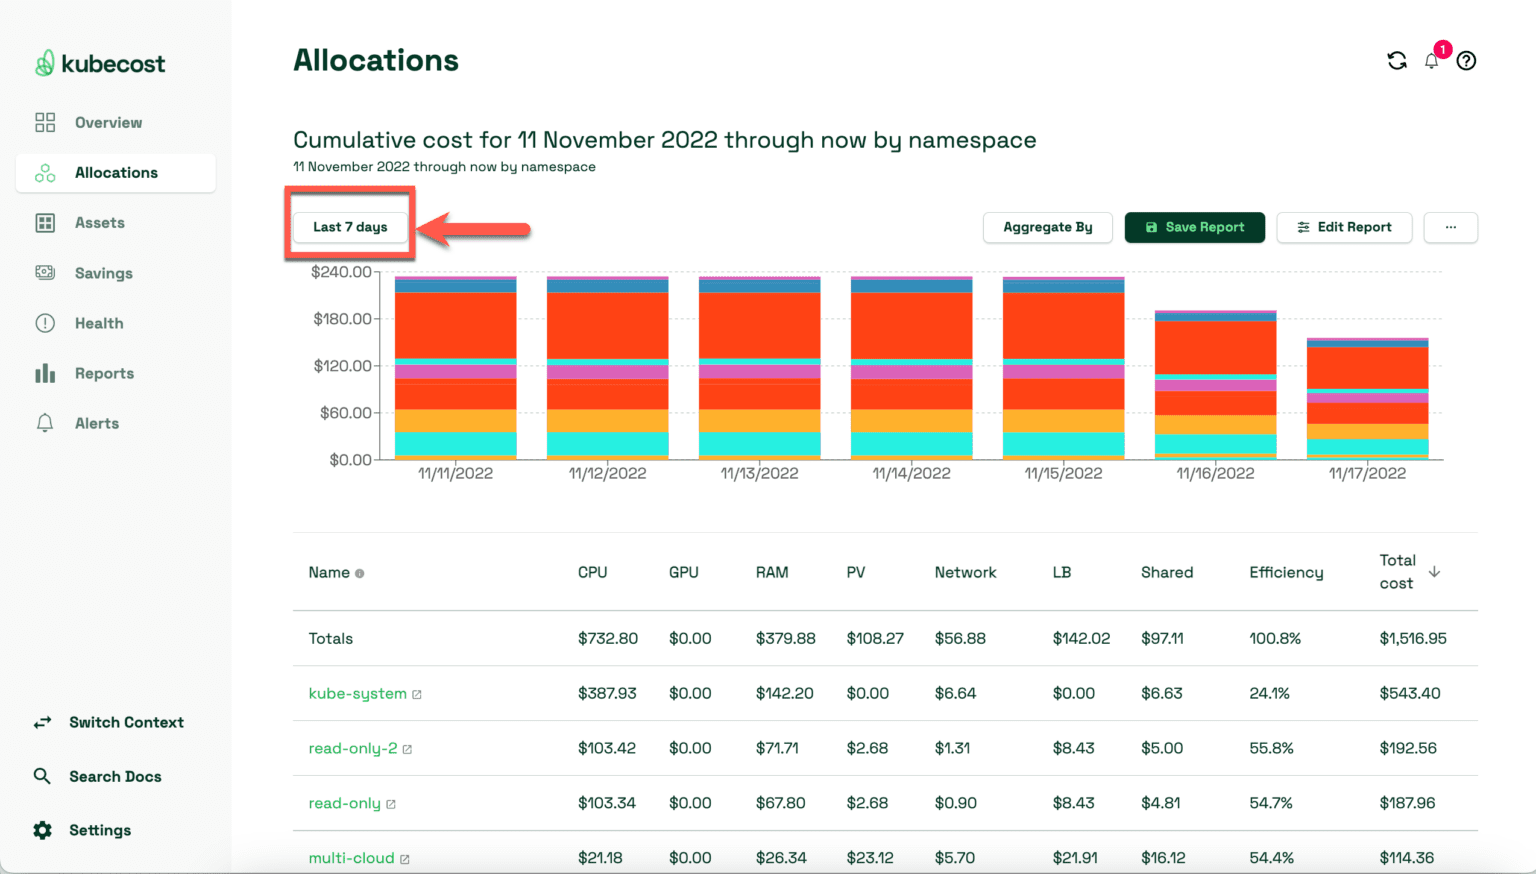Open the kube-system namespace link
This screenshot has height=874, width=1536.
pos(357,692)
